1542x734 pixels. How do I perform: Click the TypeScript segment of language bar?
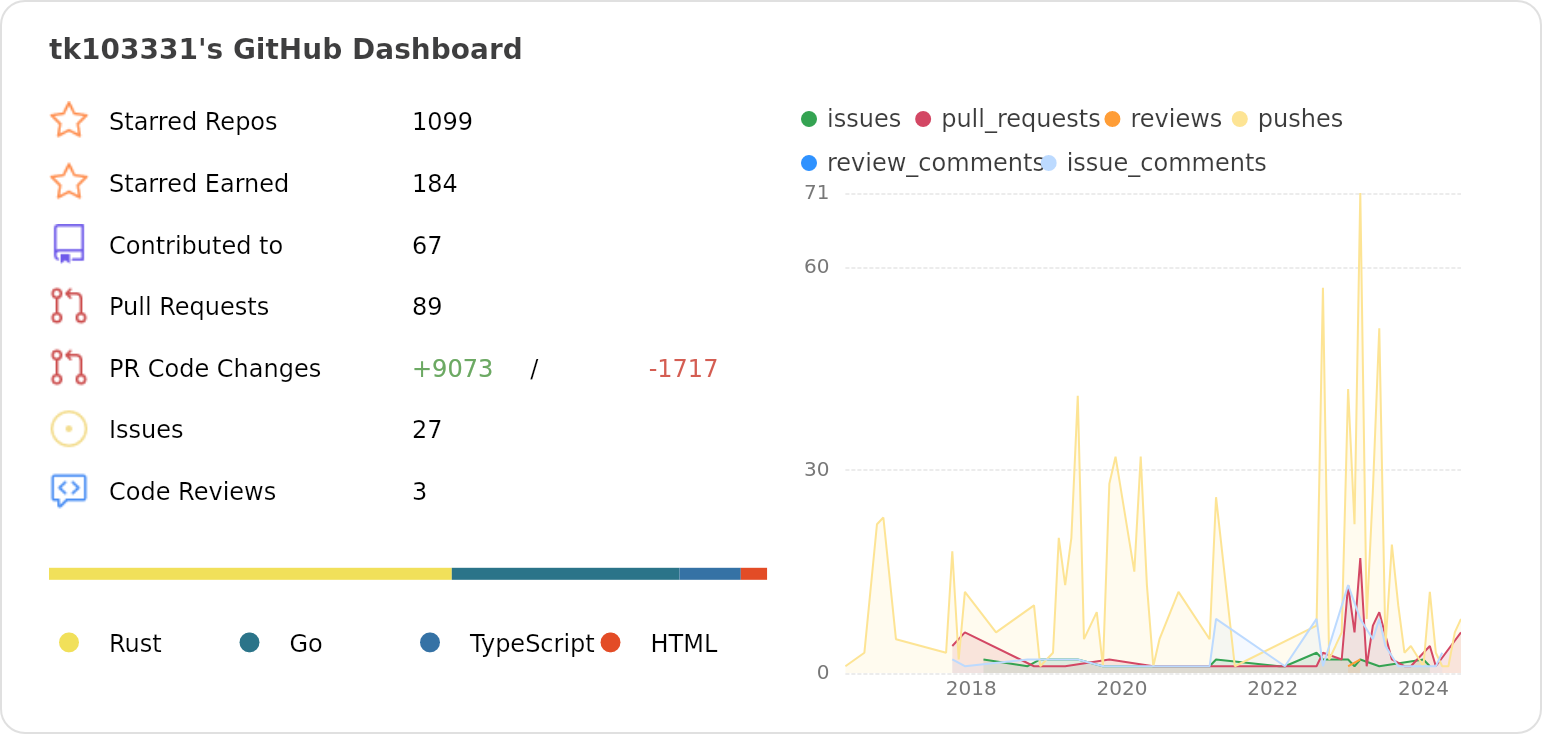[710, 574]
